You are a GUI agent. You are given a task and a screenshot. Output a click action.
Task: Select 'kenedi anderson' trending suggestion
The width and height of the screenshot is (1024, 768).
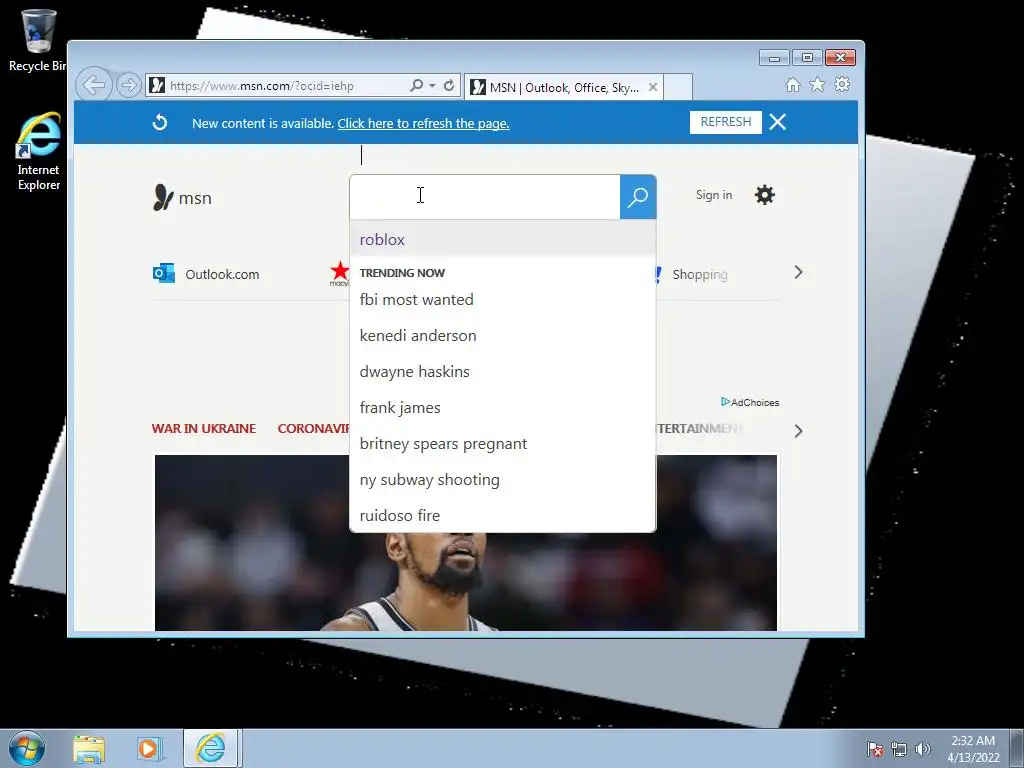502,336
